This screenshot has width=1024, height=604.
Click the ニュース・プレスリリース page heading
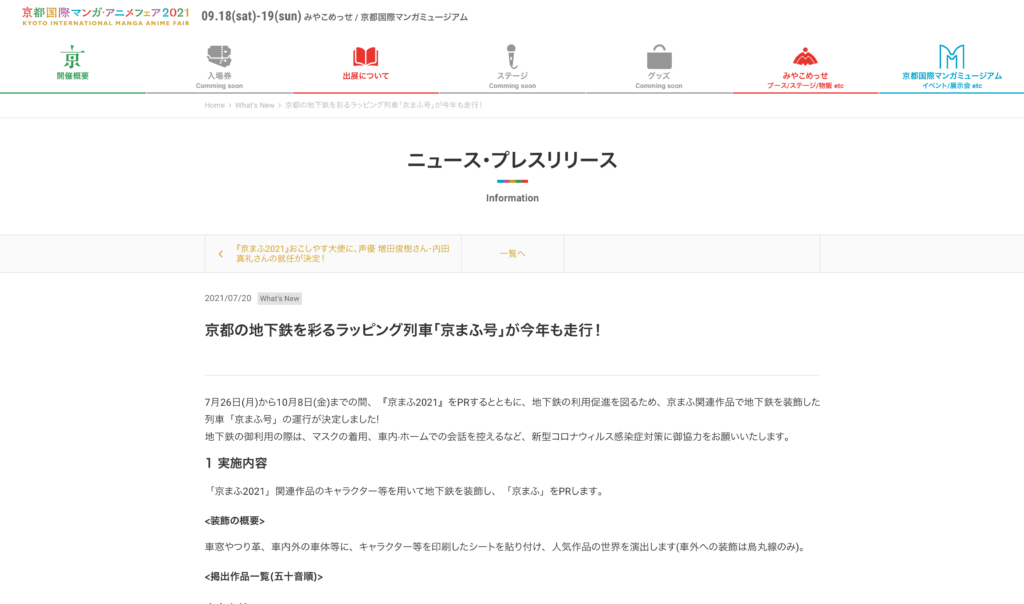coord(512,160)
